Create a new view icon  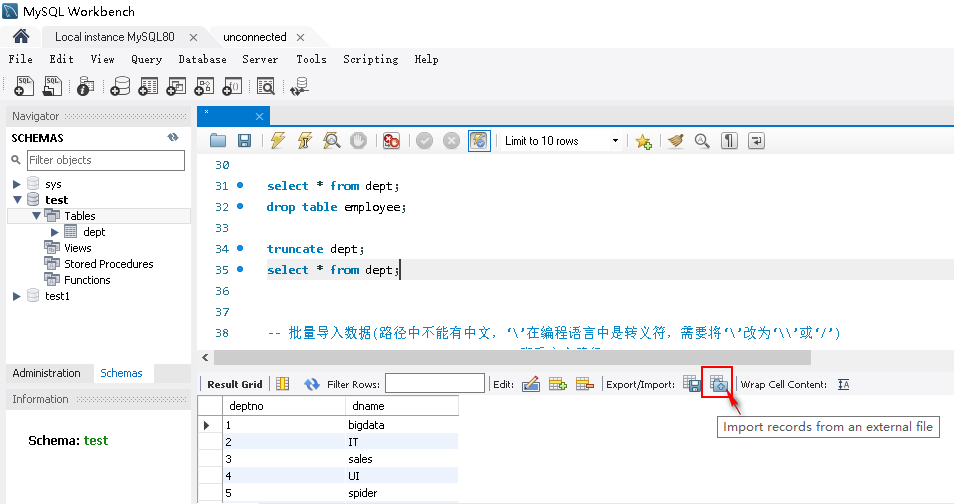click(x=176, y=86)
